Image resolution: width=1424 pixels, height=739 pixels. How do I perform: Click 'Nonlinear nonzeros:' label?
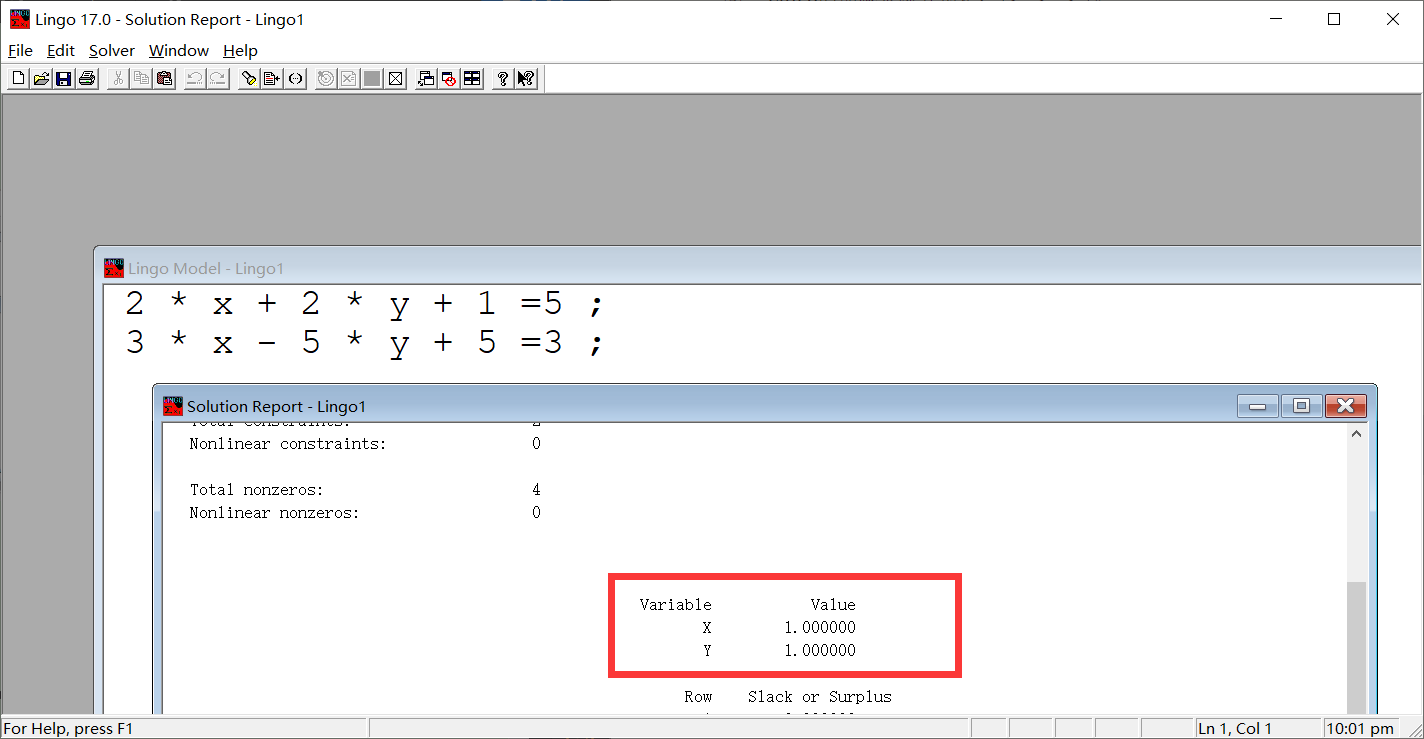tap(274, 513)
